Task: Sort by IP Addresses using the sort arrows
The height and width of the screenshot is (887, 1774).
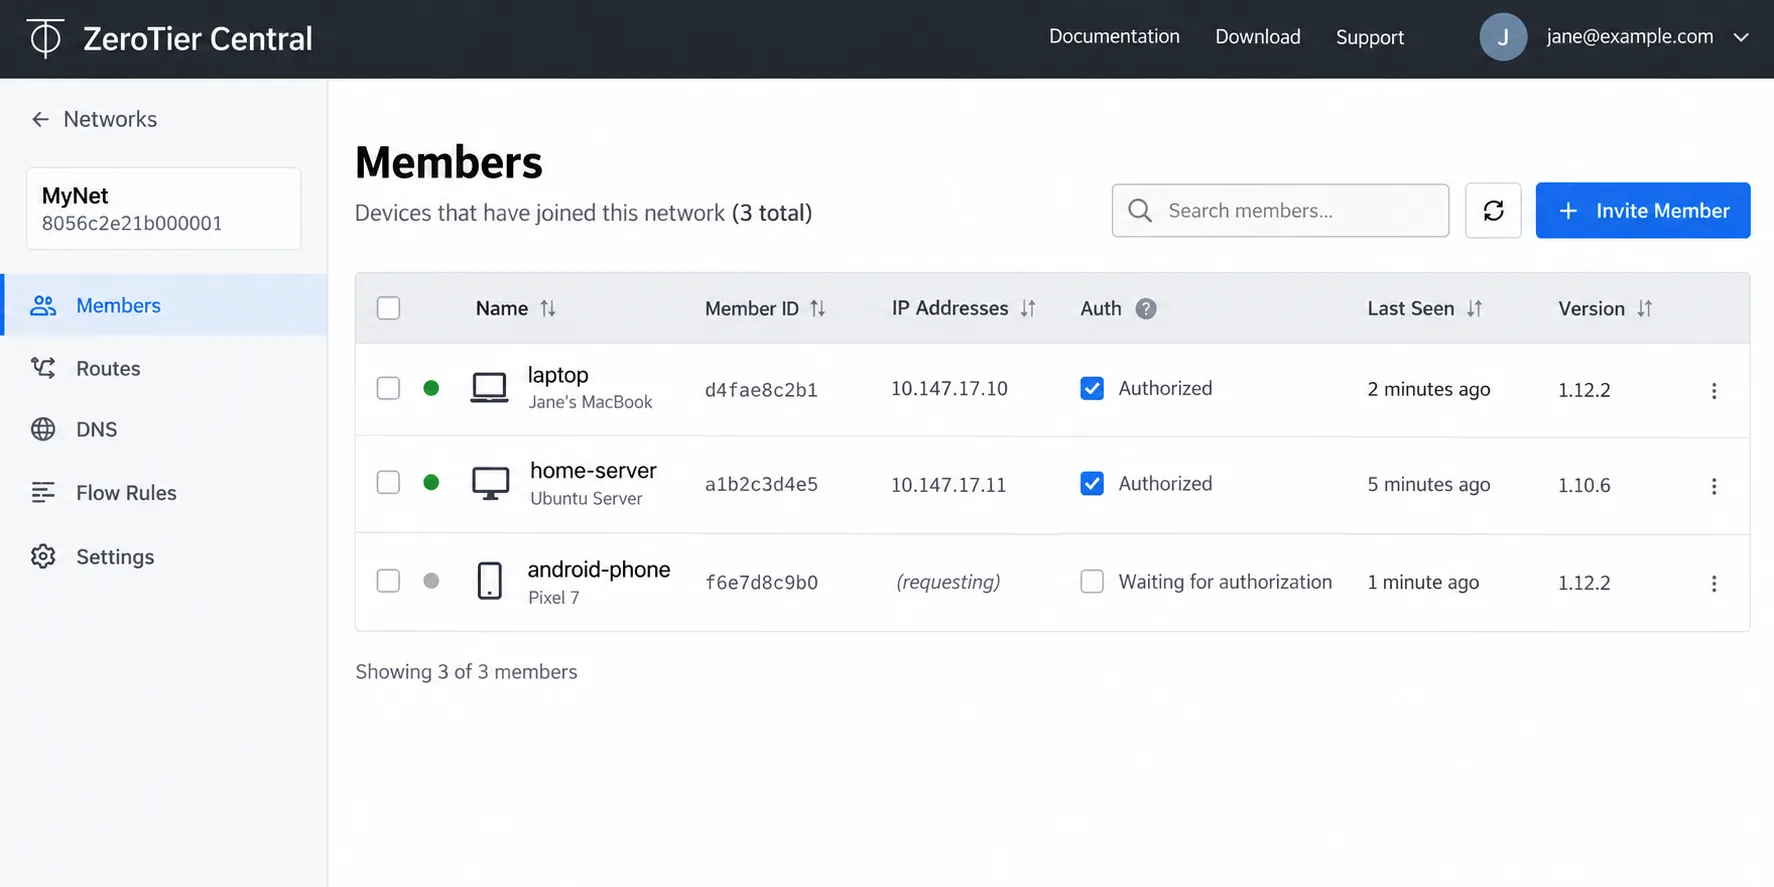Action: tap(1028, 309)
